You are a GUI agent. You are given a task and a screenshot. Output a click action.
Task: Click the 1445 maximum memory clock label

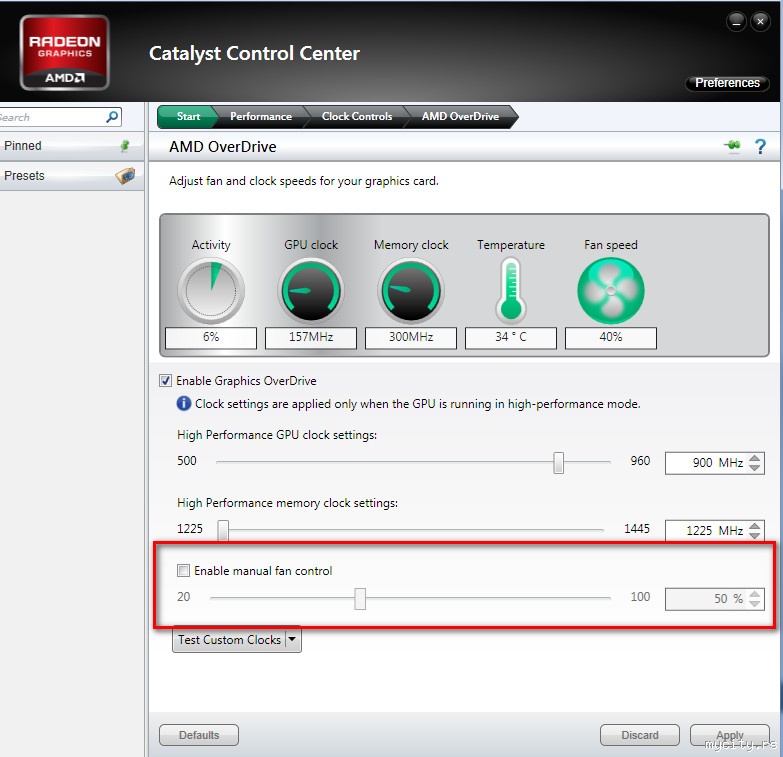[x=637, y=528]
